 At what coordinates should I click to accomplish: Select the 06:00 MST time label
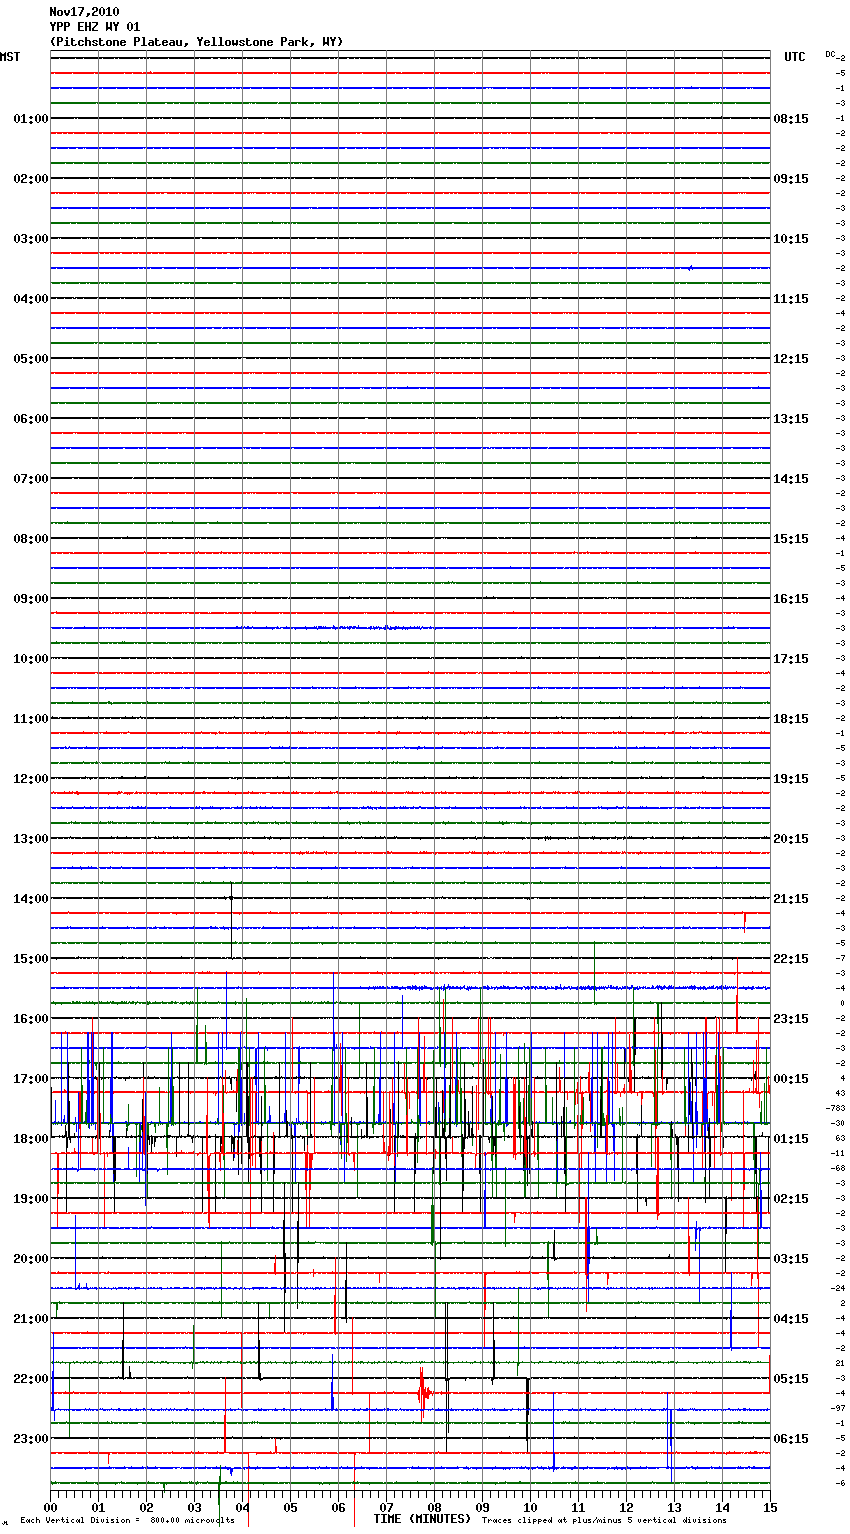click(x=31, y=419)
